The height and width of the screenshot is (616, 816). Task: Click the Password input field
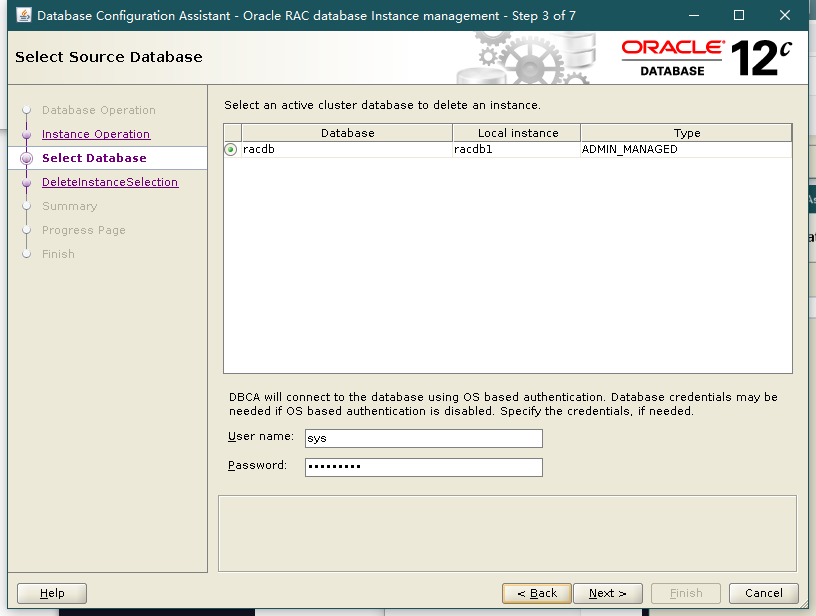(x=424, y=467)
